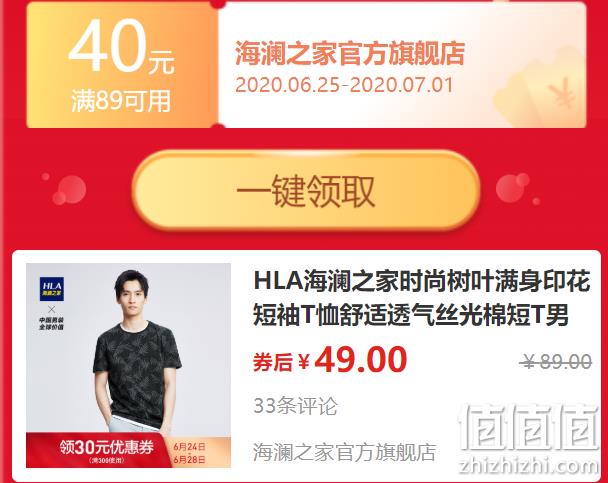Click the 中国男装 全球价值 badge
Image resolution: width=608 pixels, height=483 pixels.
point(51,323)
